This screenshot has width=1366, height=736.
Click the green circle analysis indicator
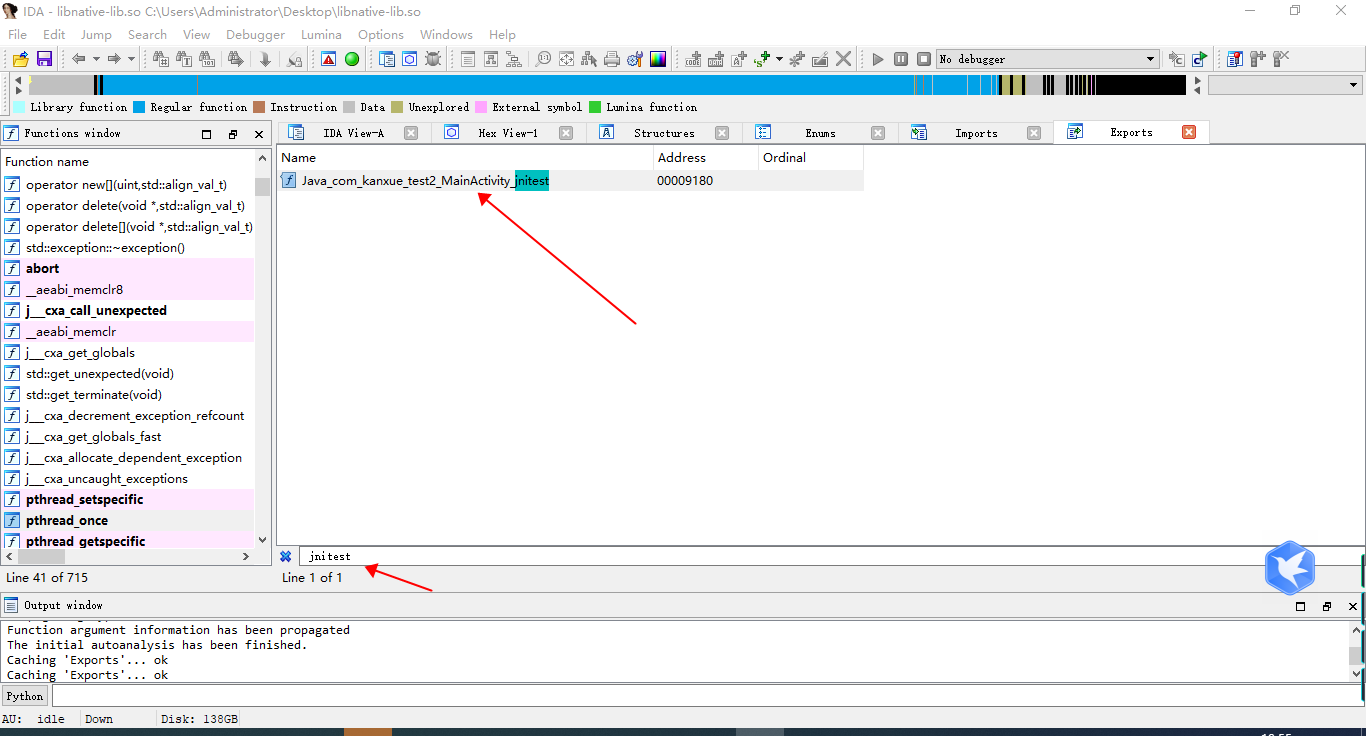coord(352,59)
